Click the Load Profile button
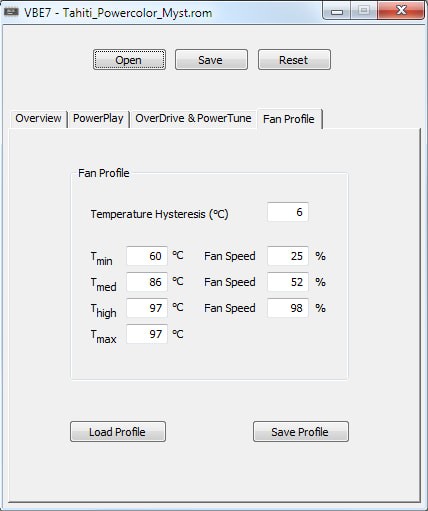The width and height of the screenshot is (428, 511). click(x=118, y=432)
